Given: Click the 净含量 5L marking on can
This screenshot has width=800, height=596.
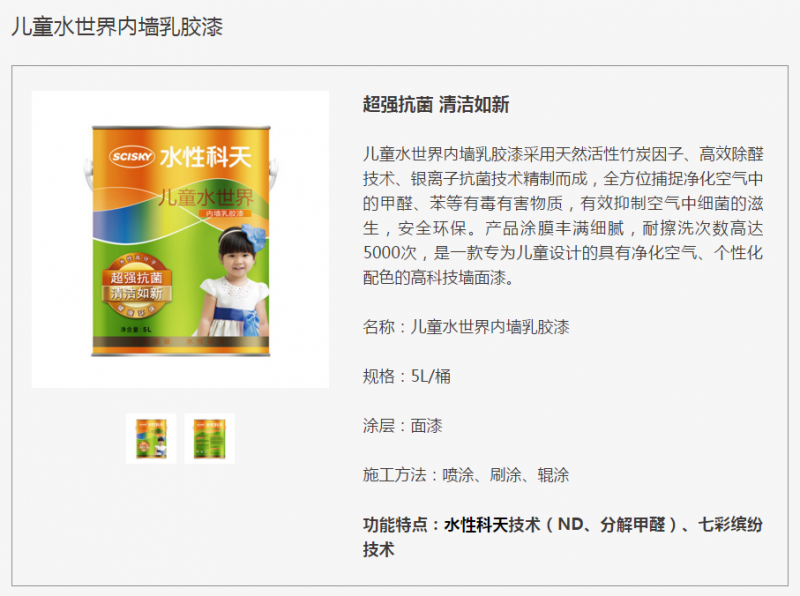Looking at the screenshot, I should tap(136, 330).
